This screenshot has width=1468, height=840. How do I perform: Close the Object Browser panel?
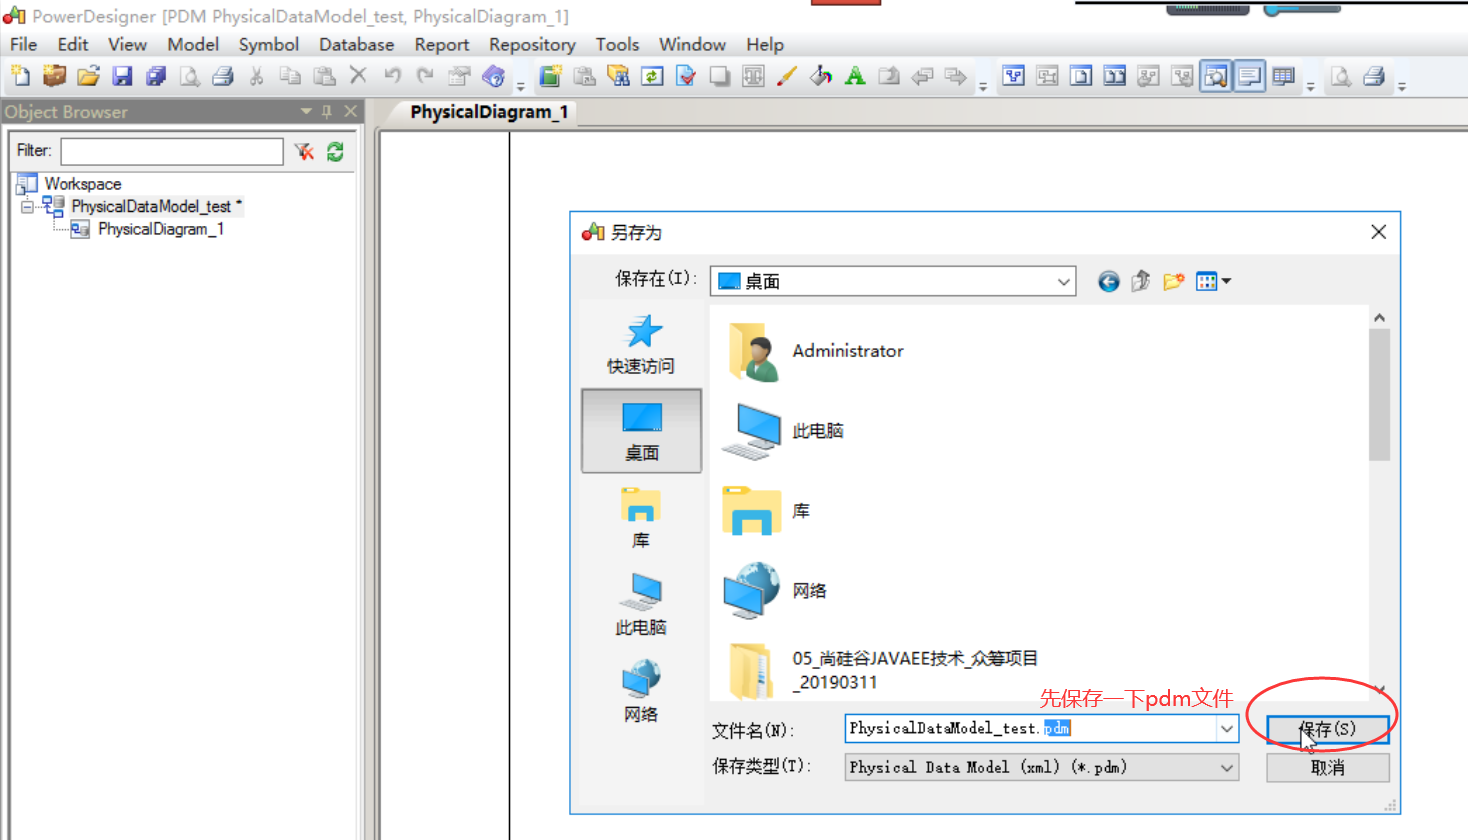350,111
